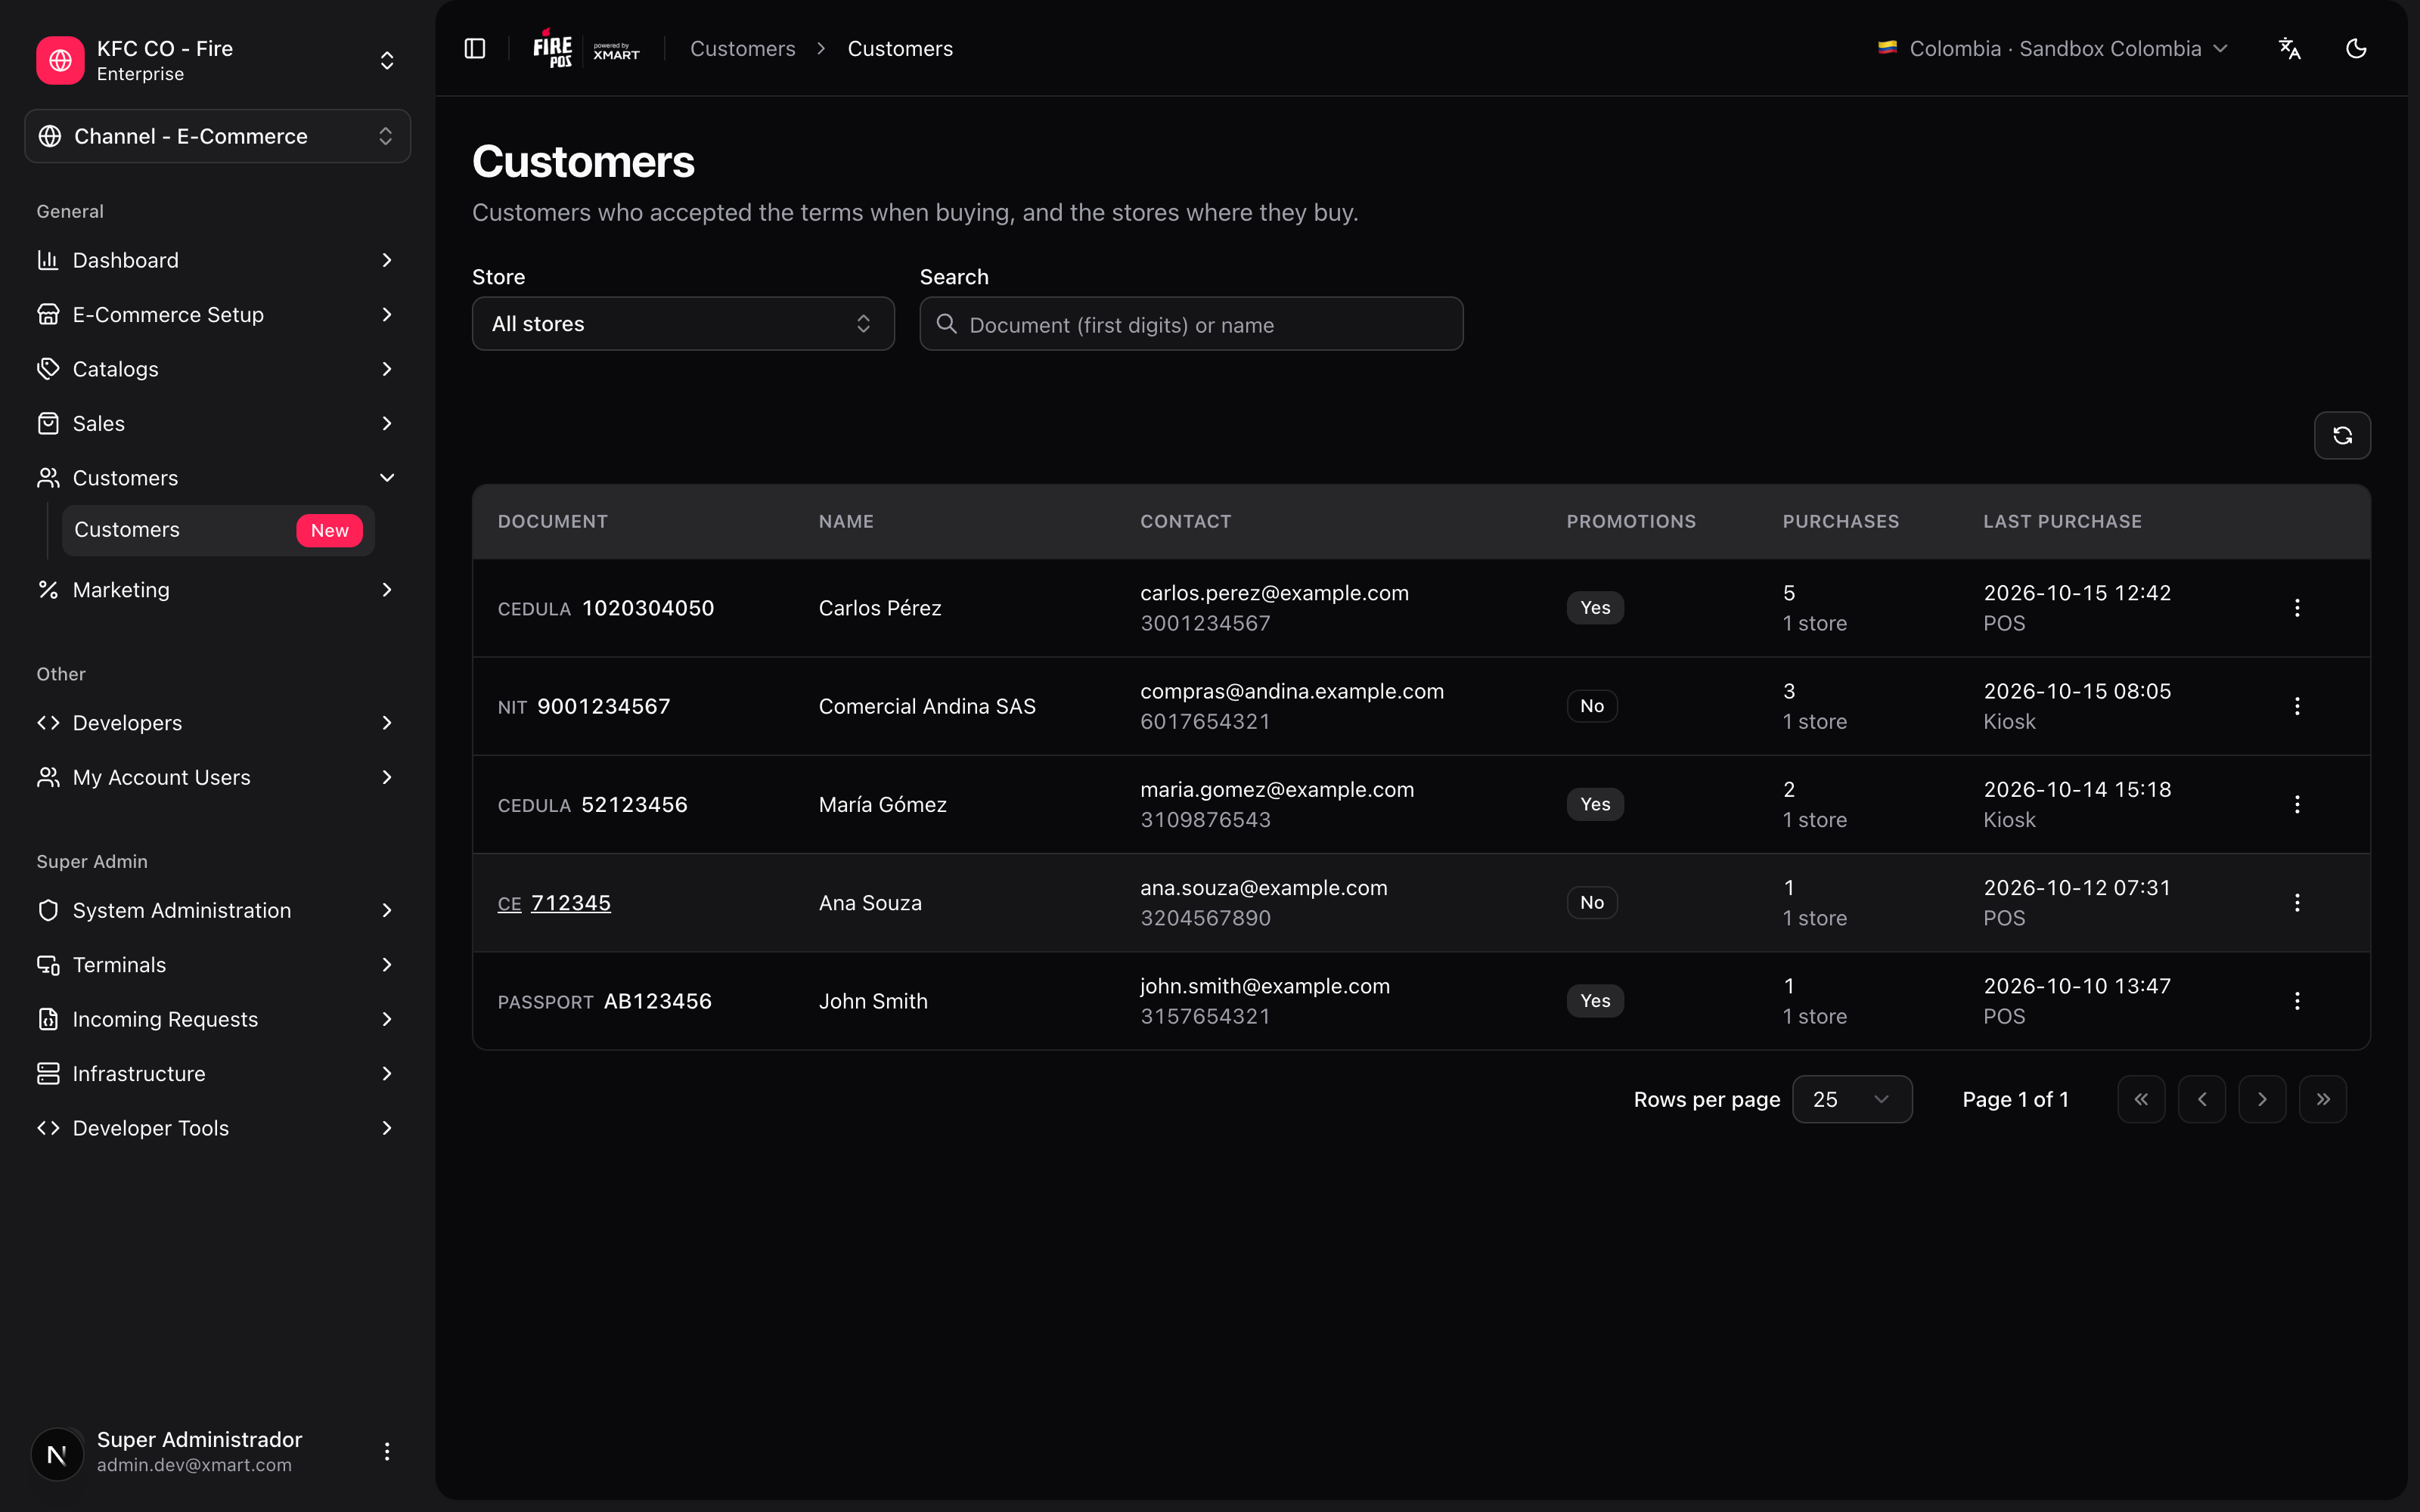The image size is (2420, 1512).
Task: Open the language translation icon
Action: coord(2289,48)
